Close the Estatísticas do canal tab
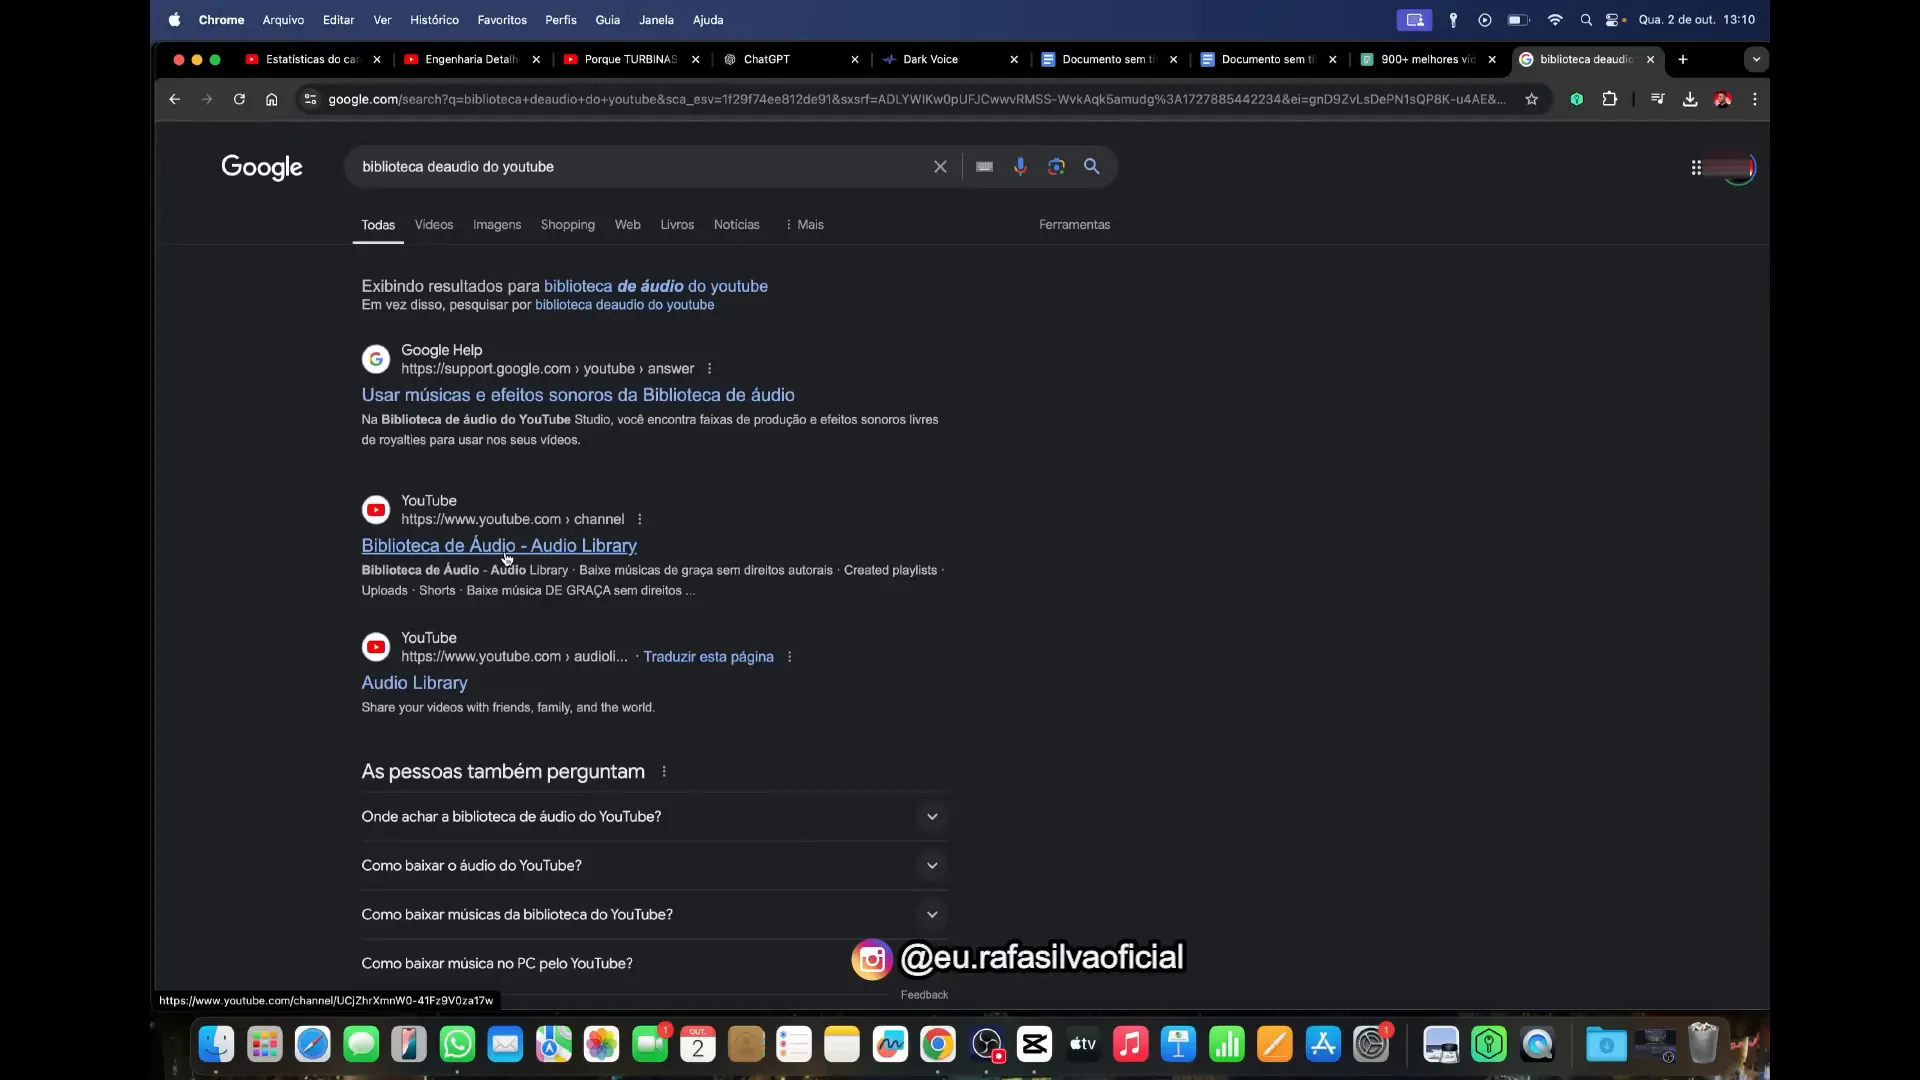This screenshot has width=1920, height=1080. [377, 59]
